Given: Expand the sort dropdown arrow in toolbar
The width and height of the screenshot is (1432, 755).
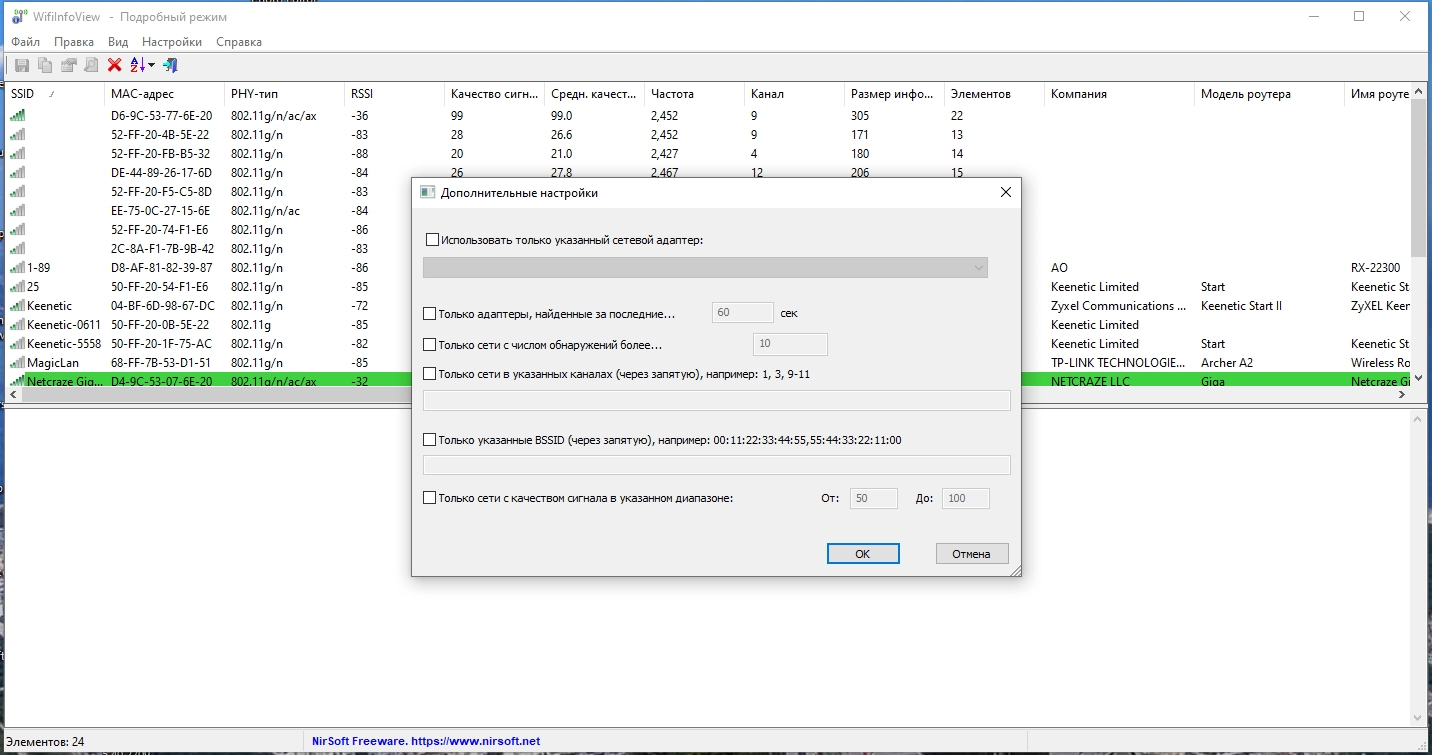Looking at the screenshot, I should tap(152, 66).
